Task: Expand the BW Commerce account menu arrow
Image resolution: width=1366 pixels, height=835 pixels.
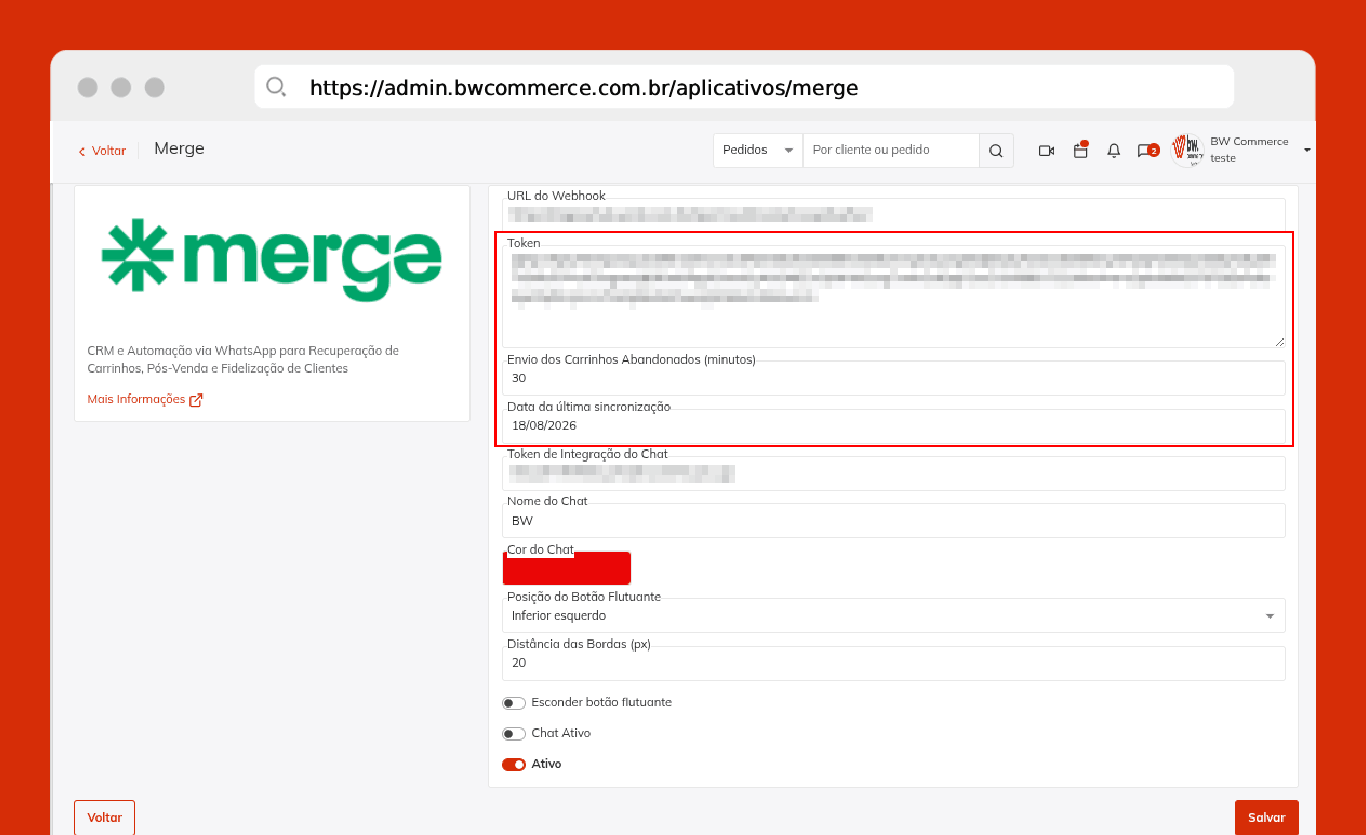Action: point(1307,150)
